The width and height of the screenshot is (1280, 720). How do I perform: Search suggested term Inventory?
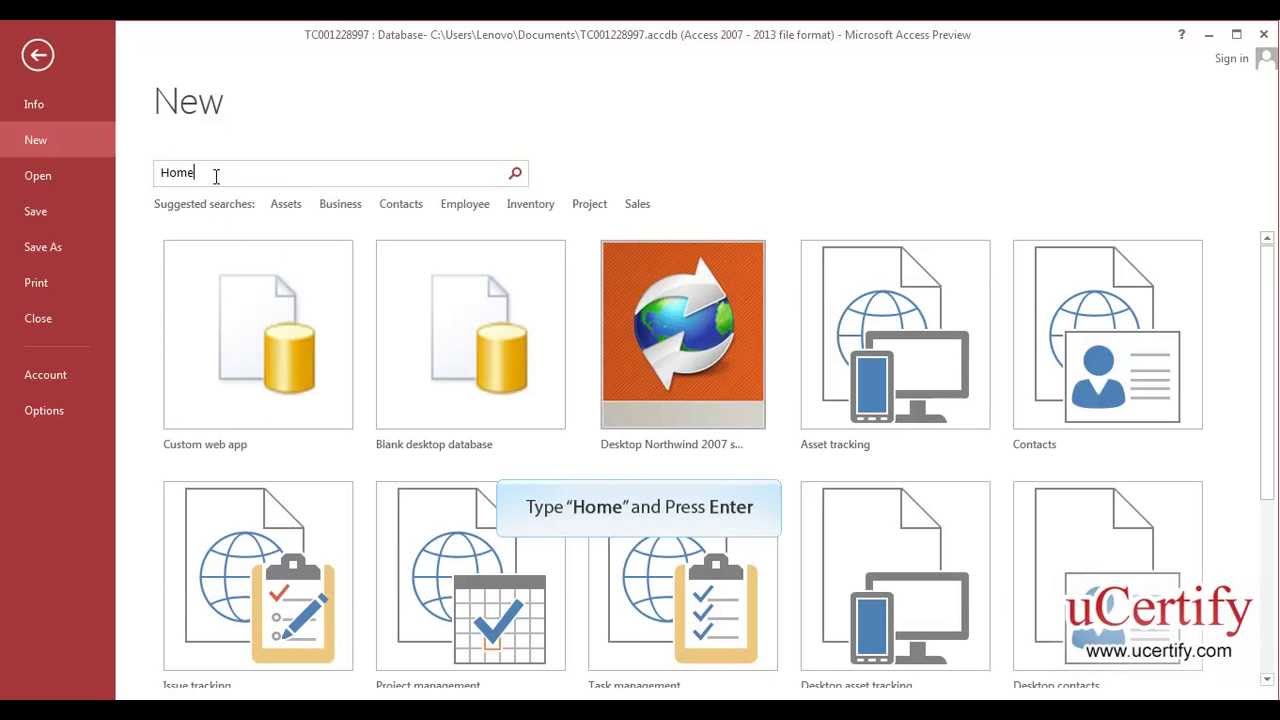(x=530, y=204)
